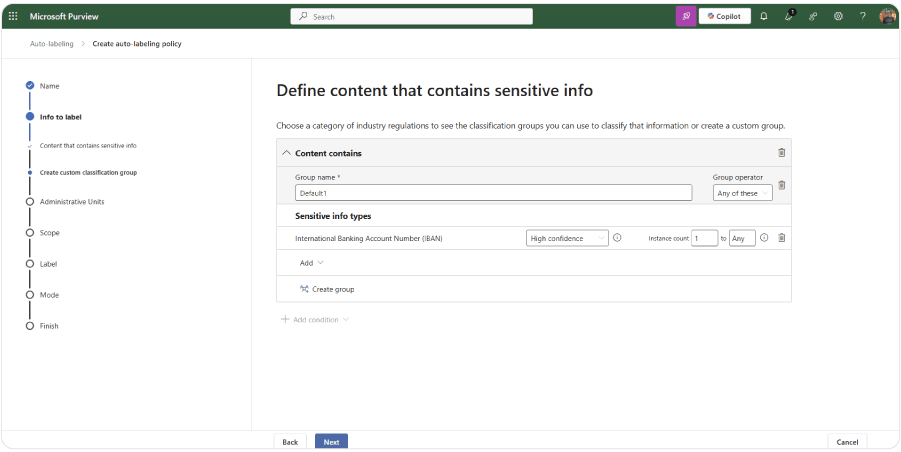Delete the Content contains condition

point(781,153)
